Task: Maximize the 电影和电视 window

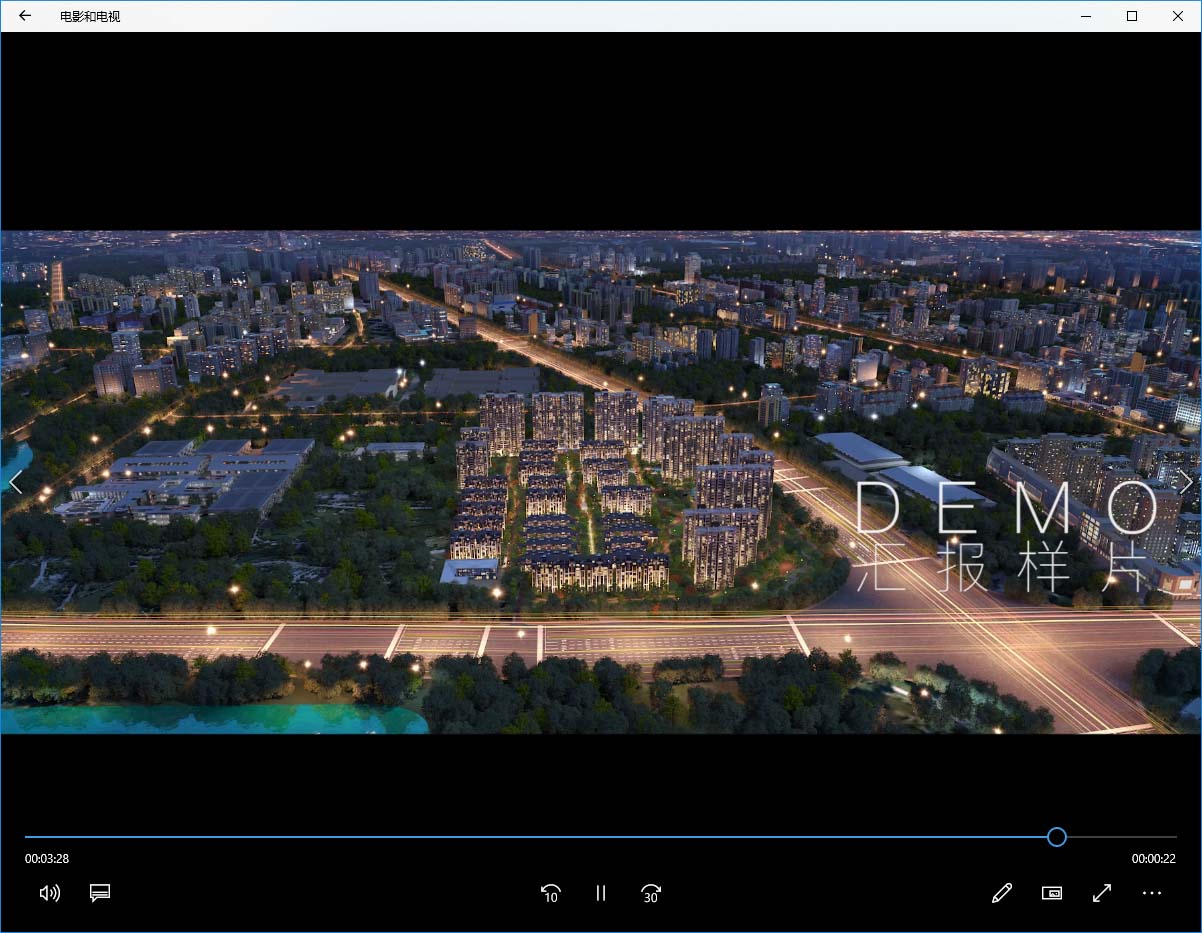Action: pos(1132,16)
